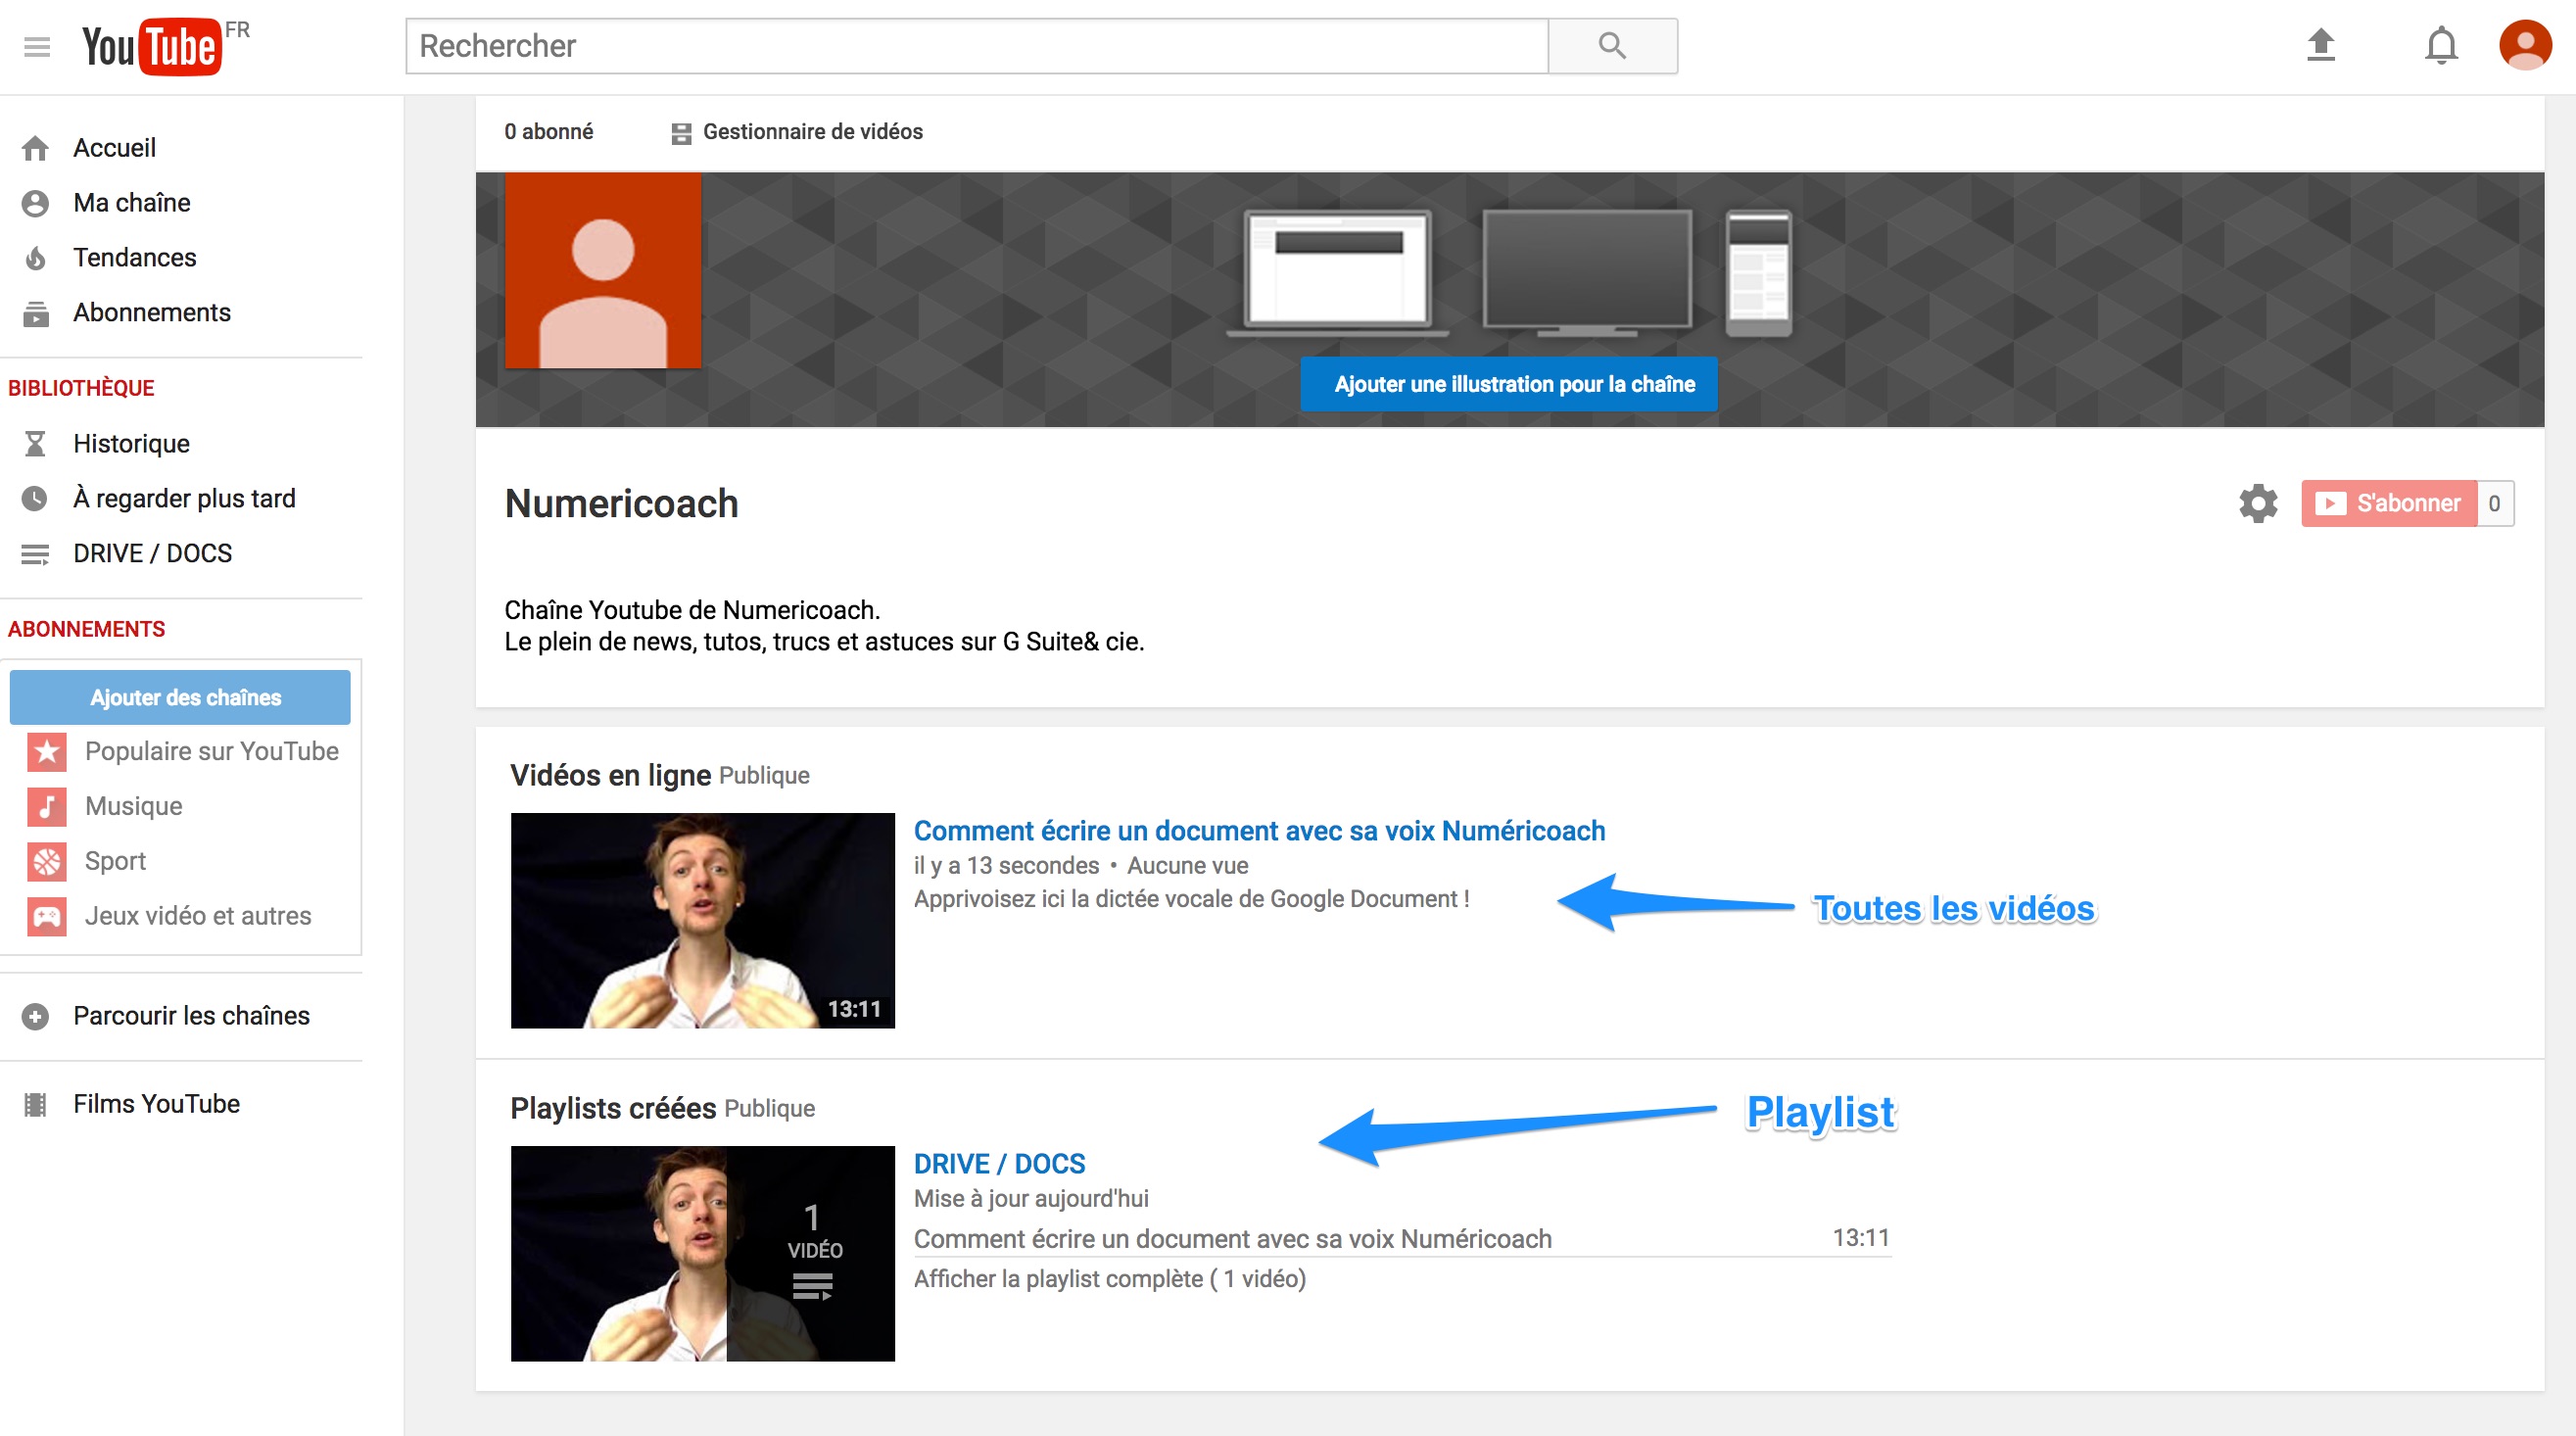This screenshot has height=1436, width=2576.
Task: Open the hamburger guide menu
Action: pyautogui.click(x=37, y=47)
